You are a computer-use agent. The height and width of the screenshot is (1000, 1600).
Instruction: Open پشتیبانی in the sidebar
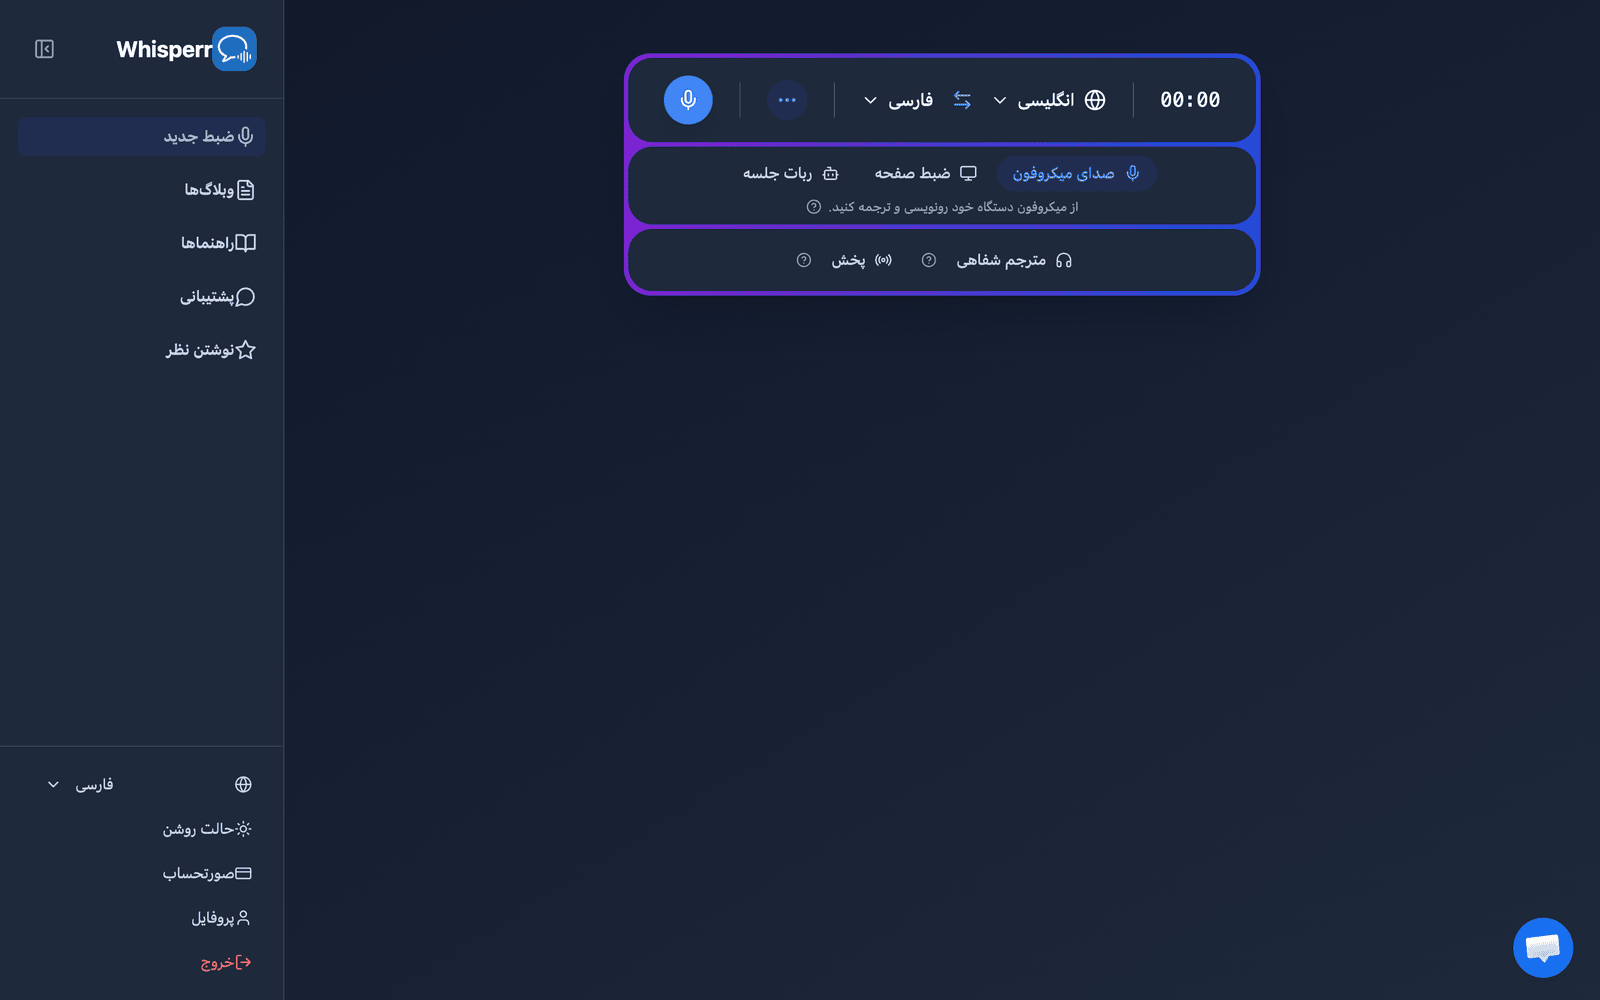pyautogui.click(x=141, y=297)
